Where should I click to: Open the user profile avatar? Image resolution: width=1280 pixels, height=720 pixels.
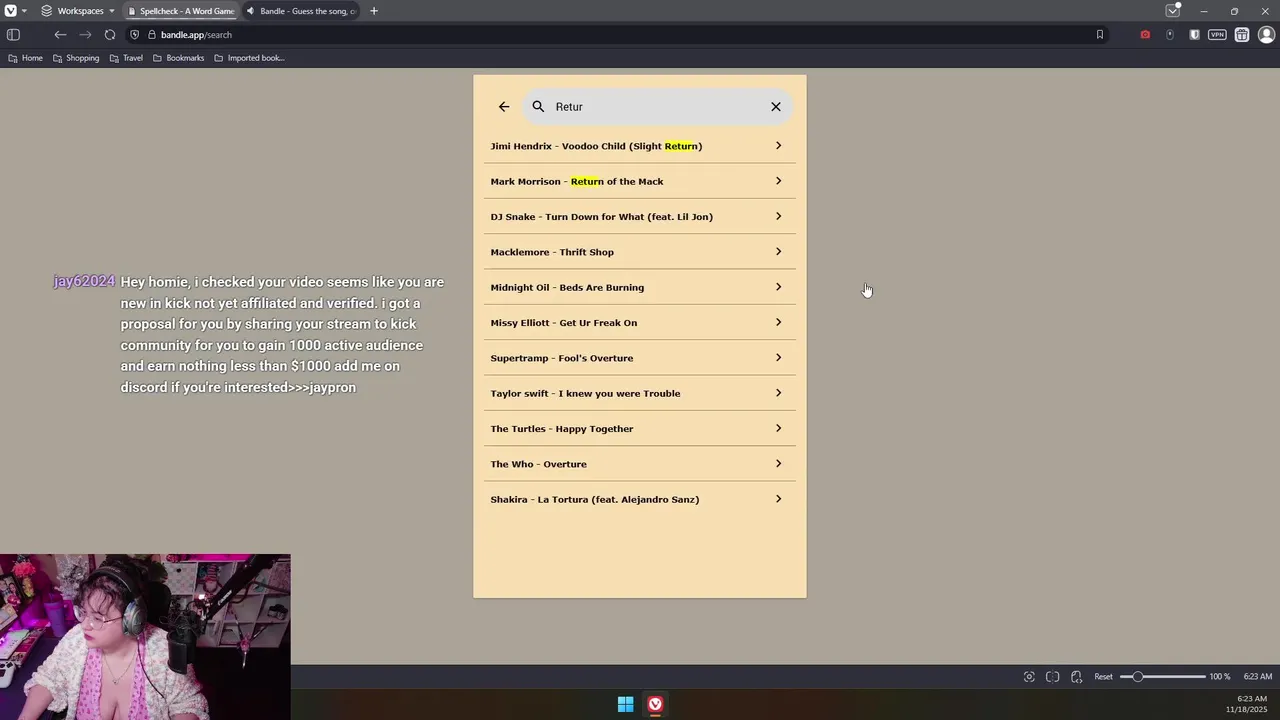click(x=1266, y=35)
